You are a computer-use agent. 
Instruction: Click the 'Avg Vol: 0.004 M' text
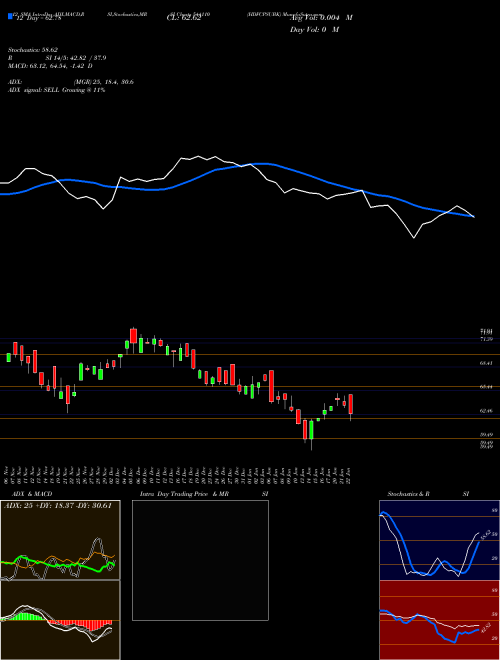tap(321, 18)
